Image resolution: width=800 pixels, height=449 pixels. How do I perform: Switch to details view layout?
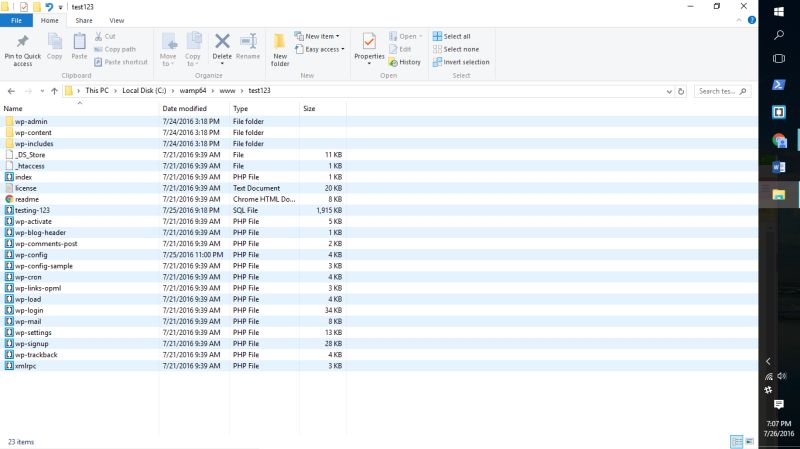coord(737,441)
